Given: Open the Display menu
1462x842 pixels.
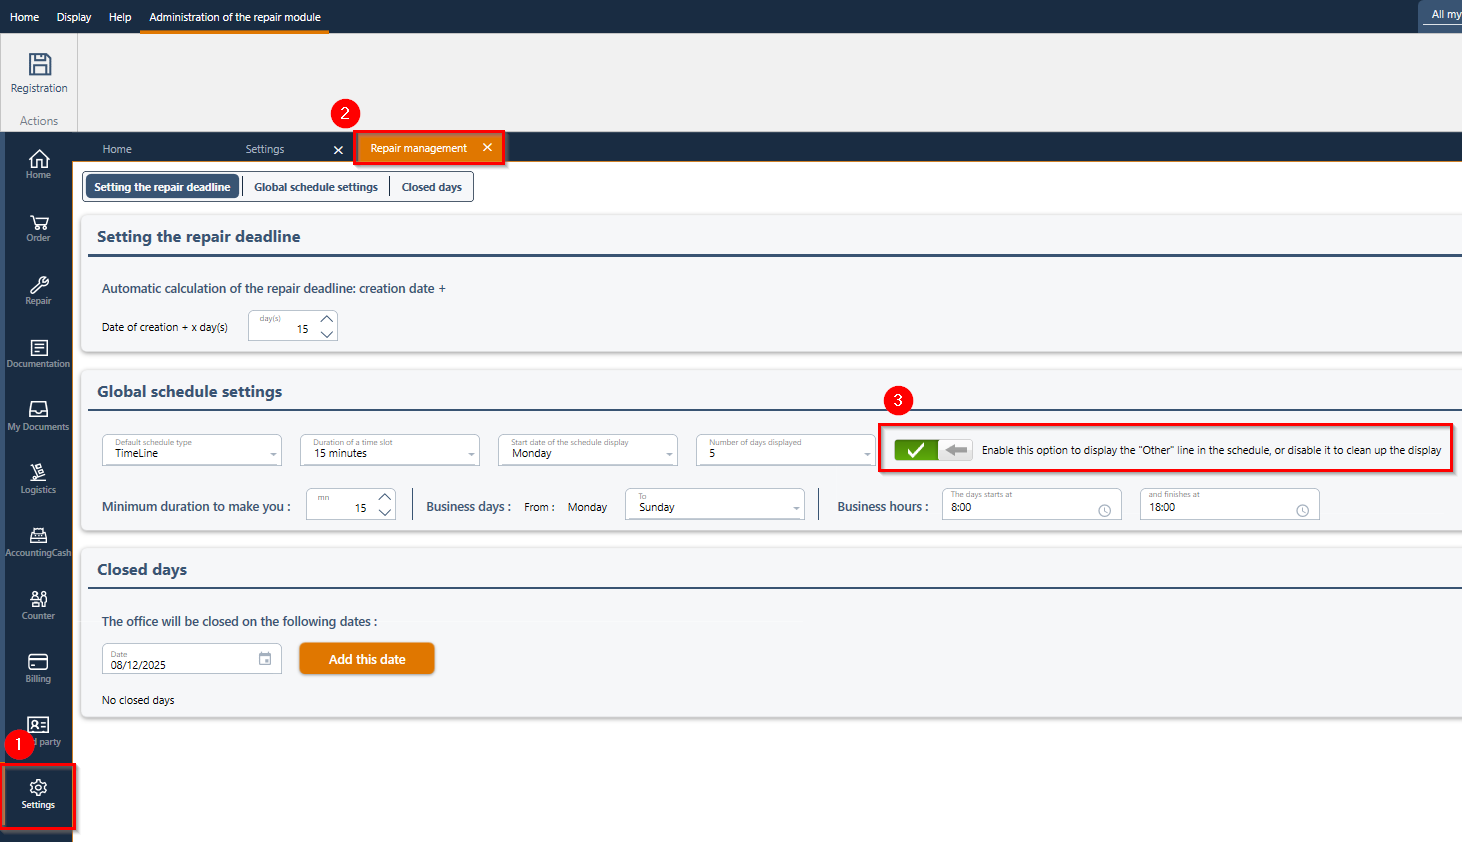Looking at the screenshot, I should (x=74, y=17).
